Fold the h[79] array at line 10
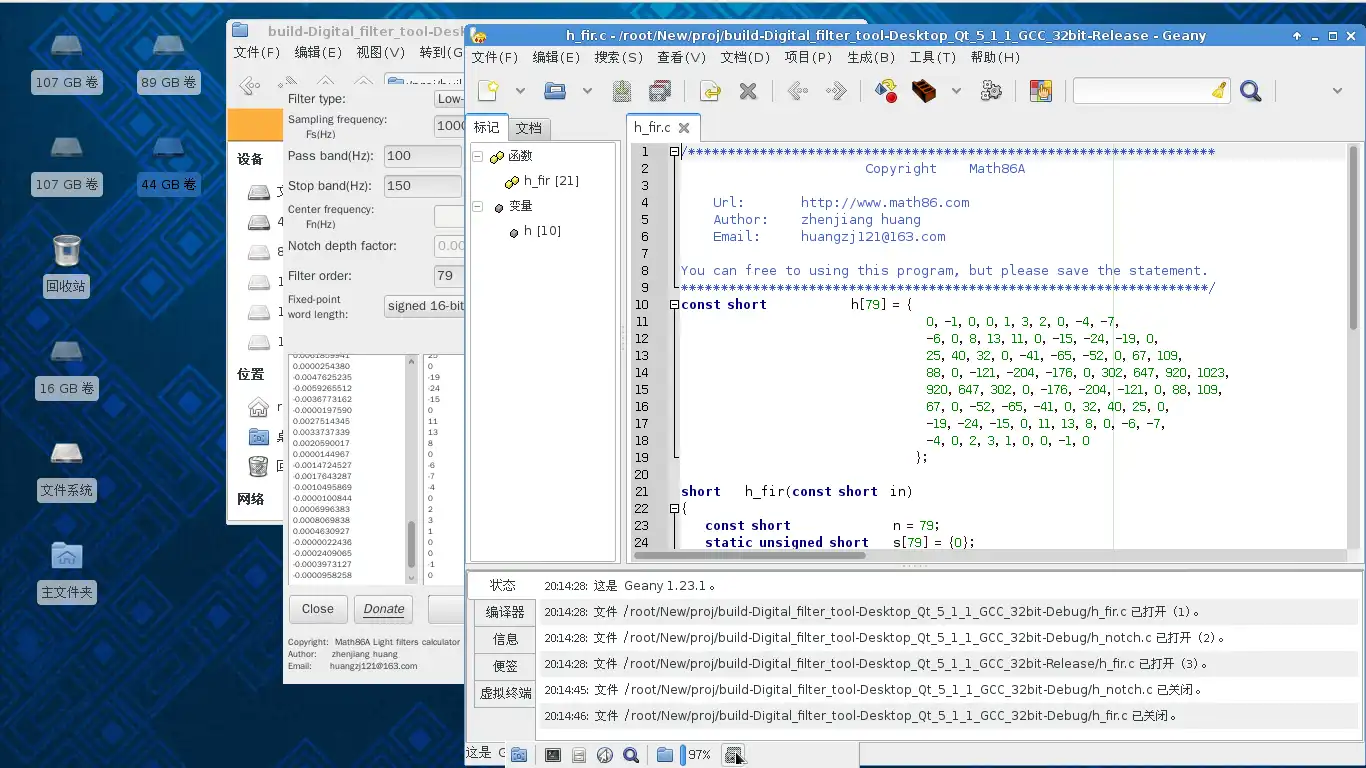The height and width of the screenshot is (768, 1366). 674,305
